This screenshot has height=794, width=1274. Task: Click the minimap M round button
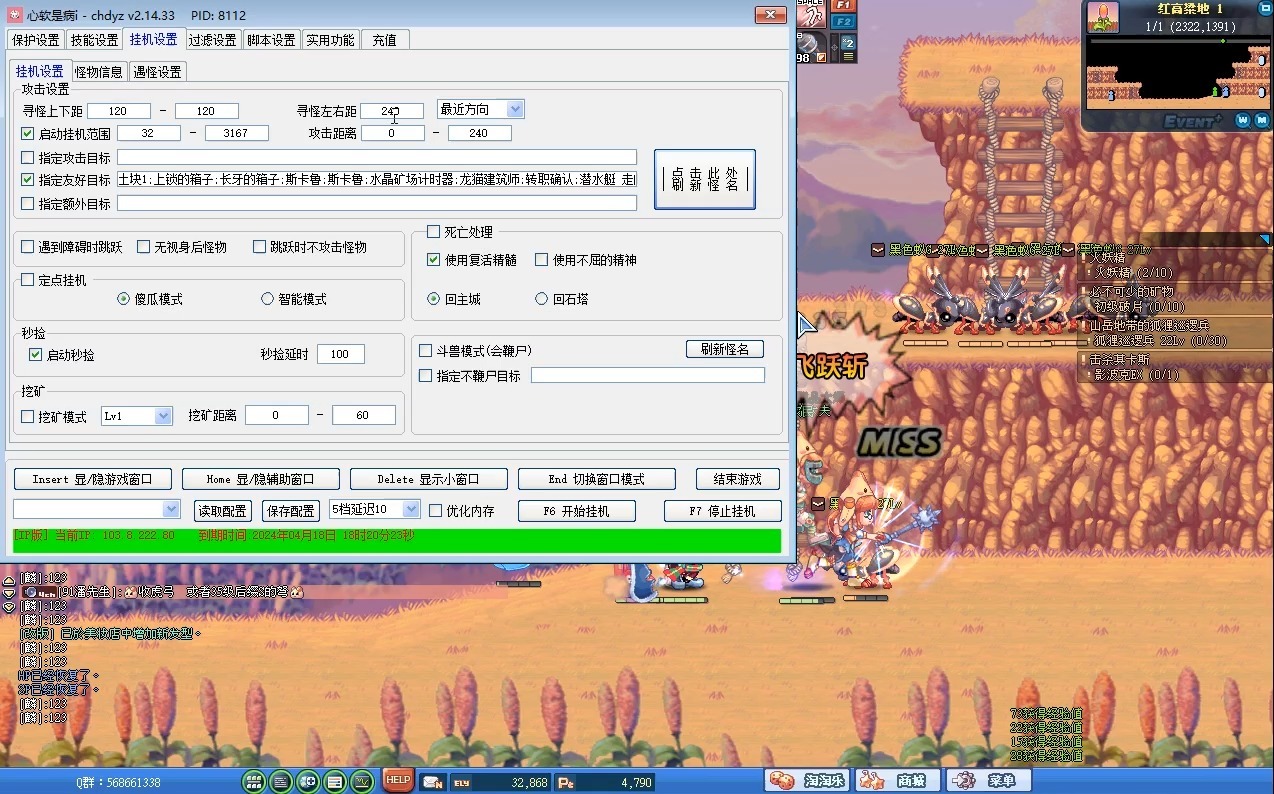click(1260, 120)
